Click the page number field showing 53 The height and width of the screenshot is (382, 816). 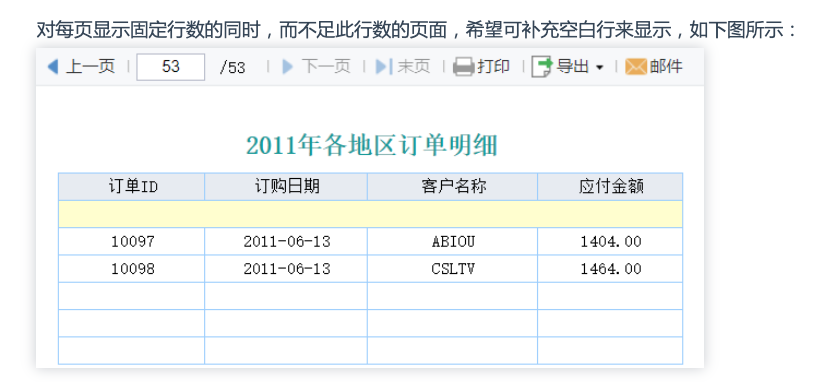coord(170,67)
